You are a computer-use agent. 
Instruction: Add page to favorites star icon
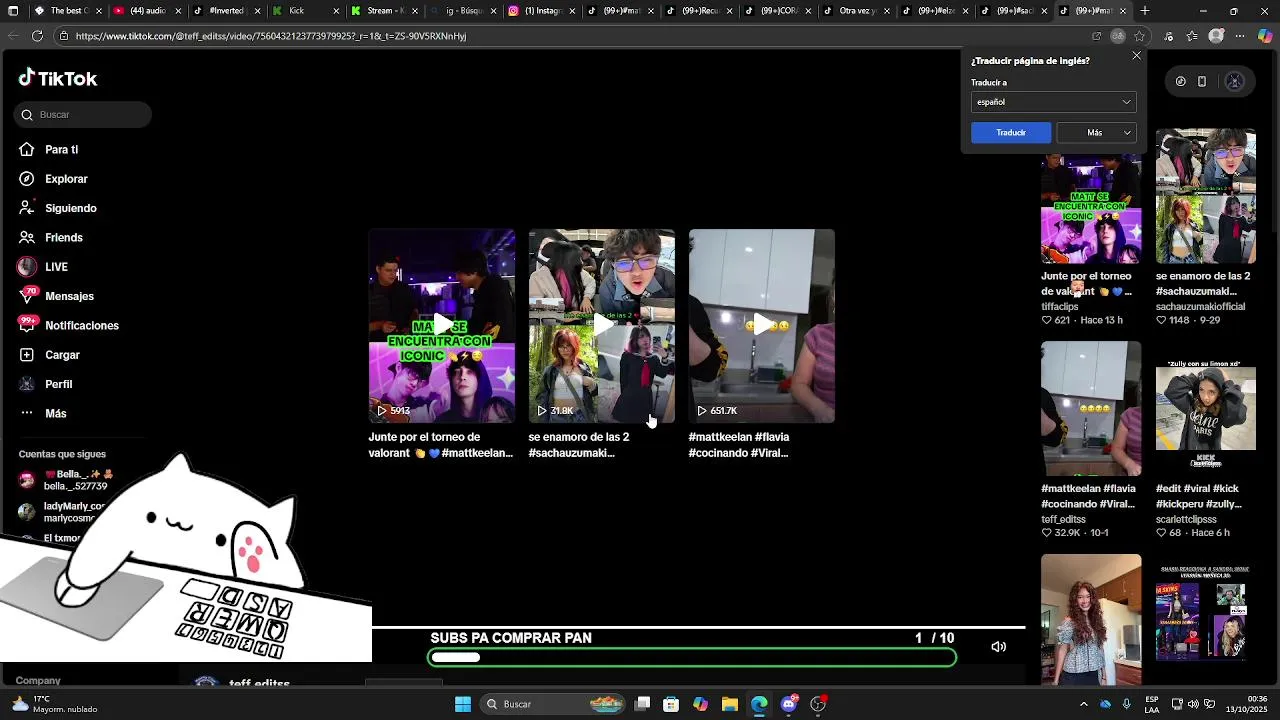[1139, 36]
